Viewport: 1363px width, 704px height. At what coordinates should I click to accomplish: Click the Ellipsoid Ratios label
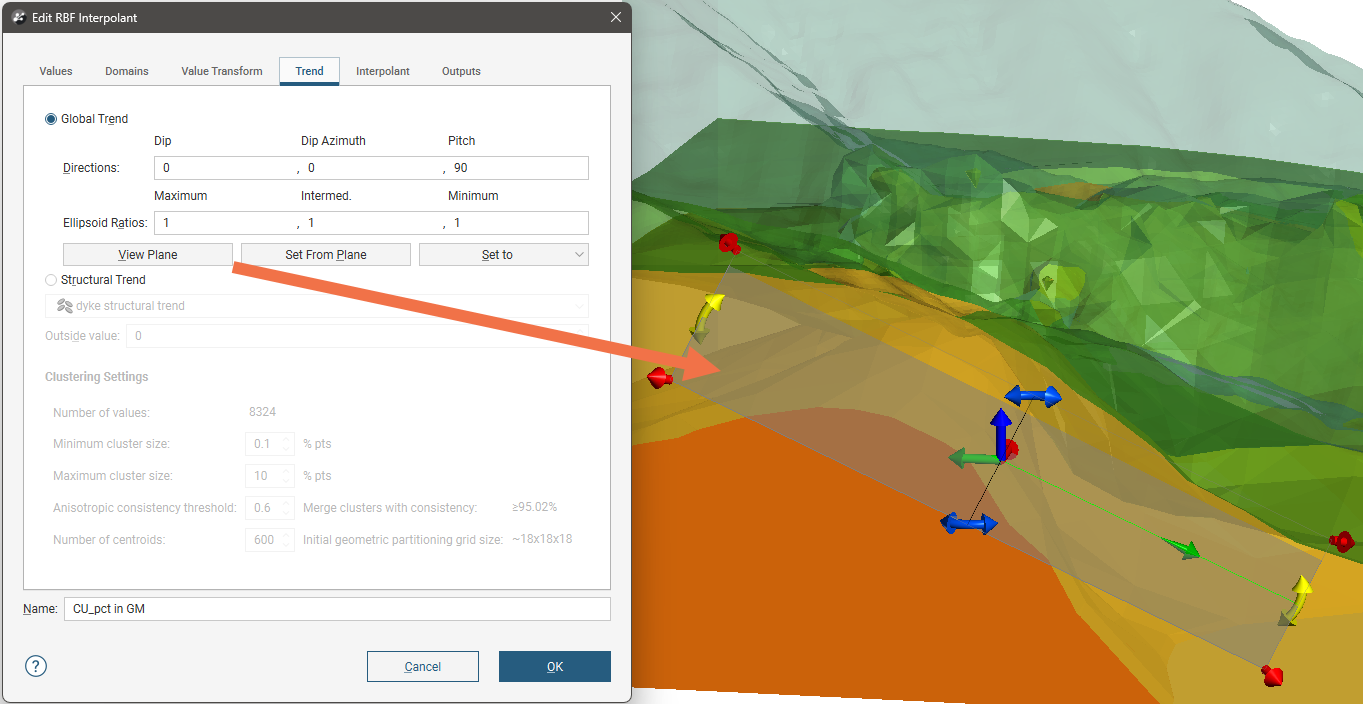coord(105,223)
